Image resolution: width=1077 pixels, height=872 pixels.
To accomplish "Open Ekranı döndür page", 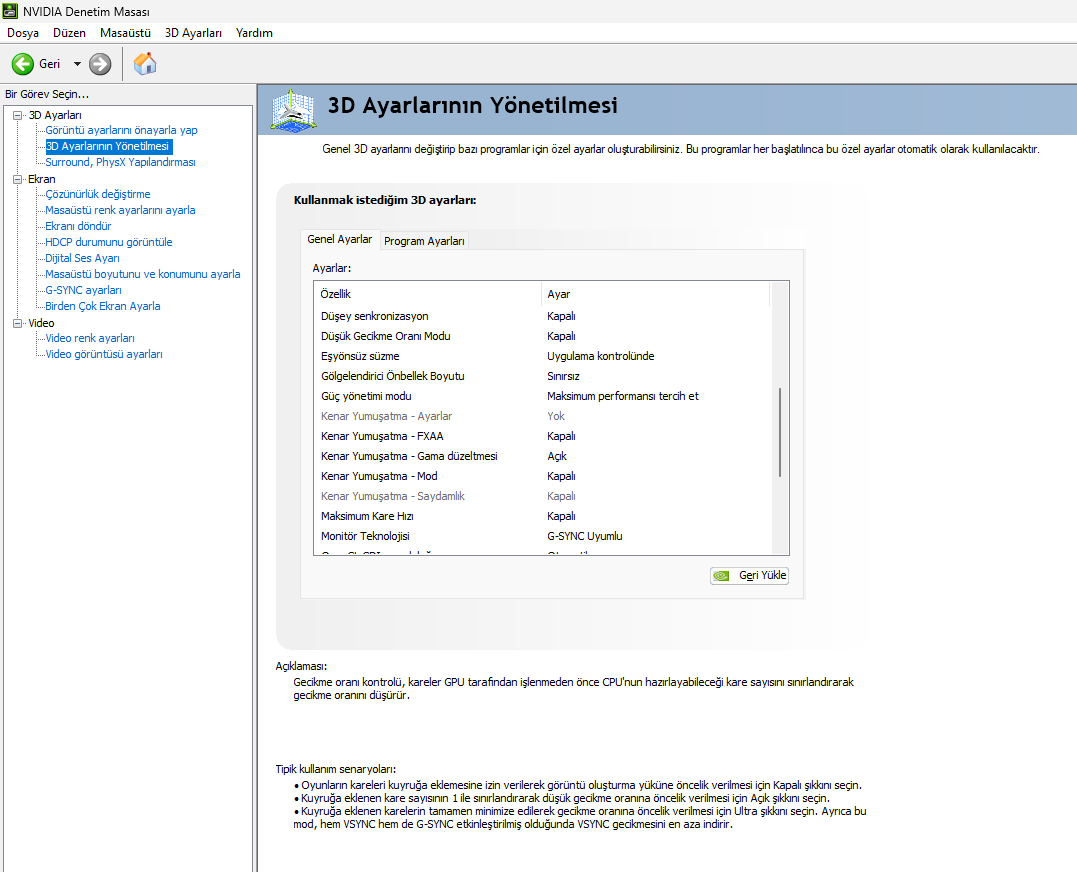I will tap(78, 227).
